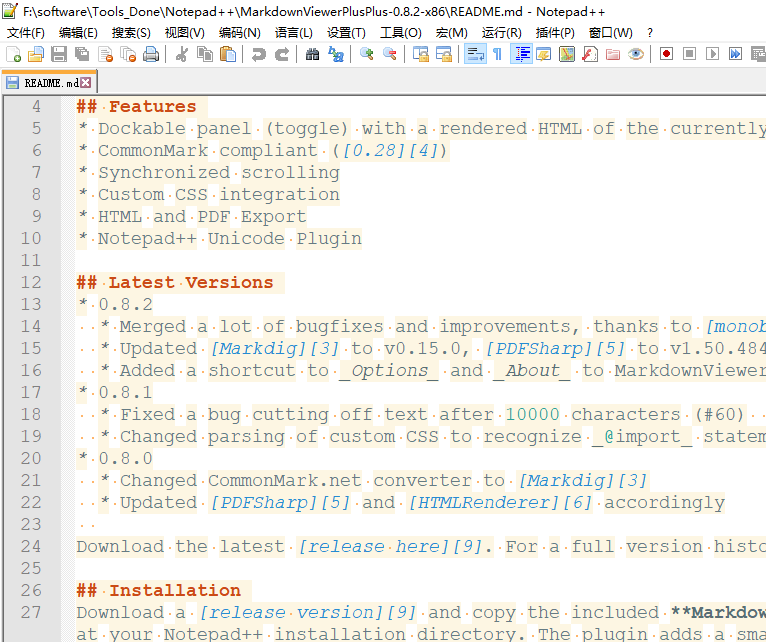766x642 pixels.
Task: Paste from clipboard using the toolbar icon
Action: tap(228, 54)
